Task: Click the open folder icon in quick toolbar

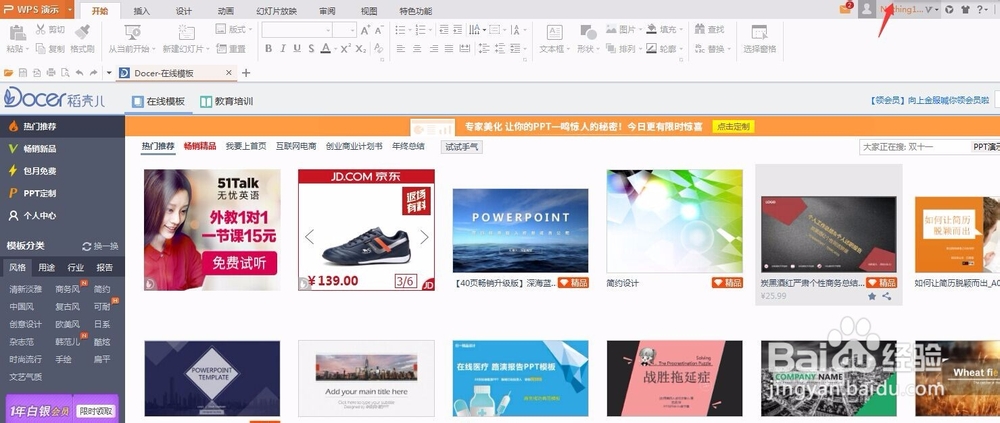Action: [x=8, y=73]
